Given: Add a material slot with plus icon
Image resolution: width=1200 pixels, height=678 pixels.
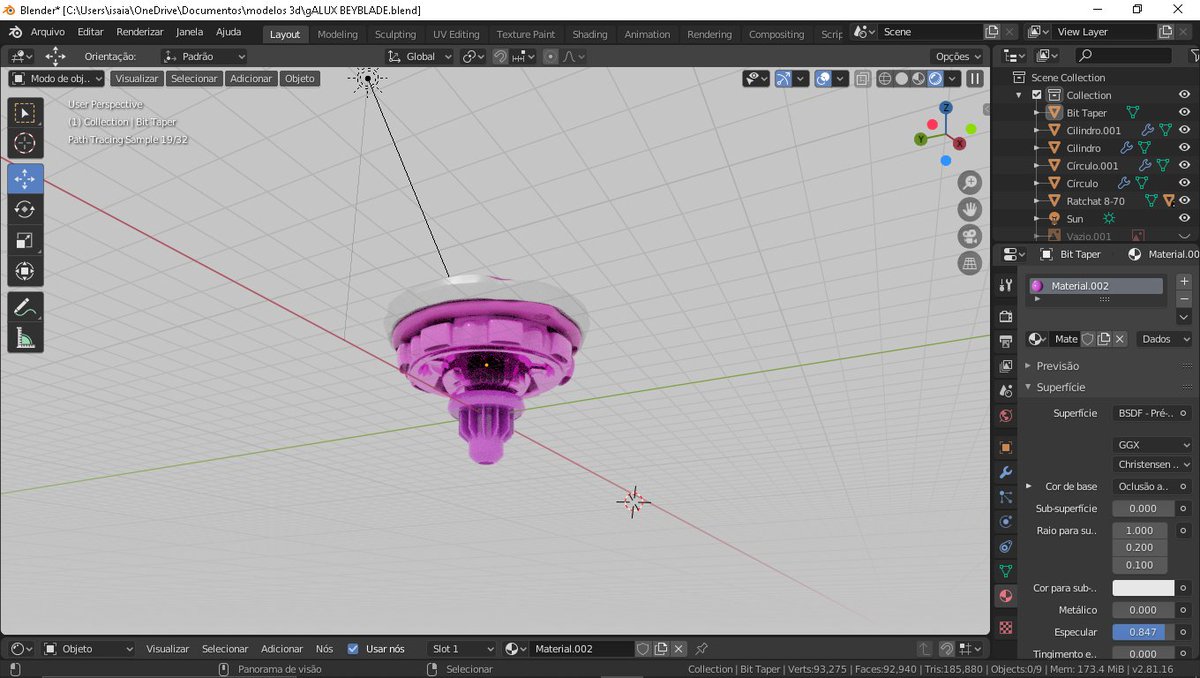Looking at the screenshot, I should coord(1184,282).
